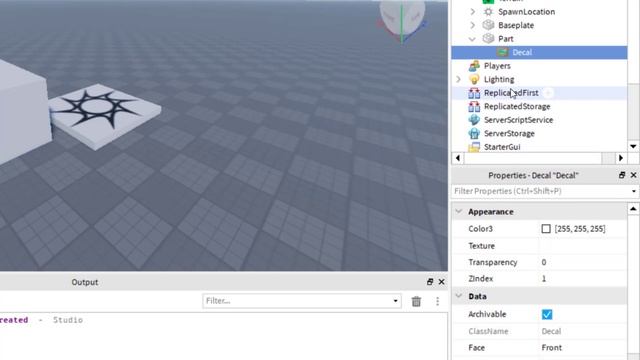This screenshot has width=640, height=360.
Task: Collapse the Part tree node
Action: coord(473,39)
